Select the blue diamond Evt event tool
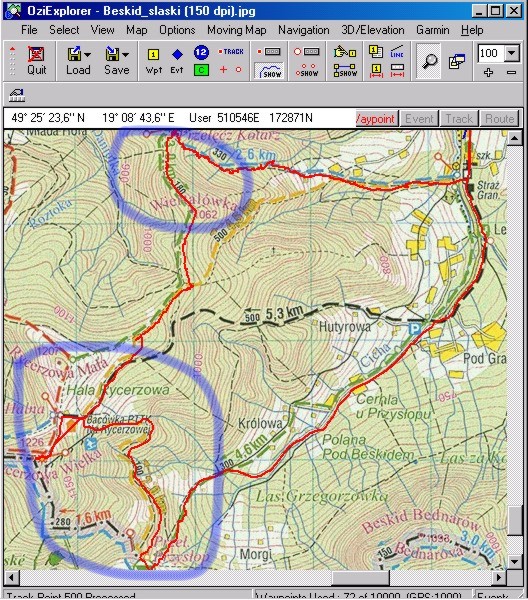This screenshot has height=600, width=528. click(x=177, y=60)
